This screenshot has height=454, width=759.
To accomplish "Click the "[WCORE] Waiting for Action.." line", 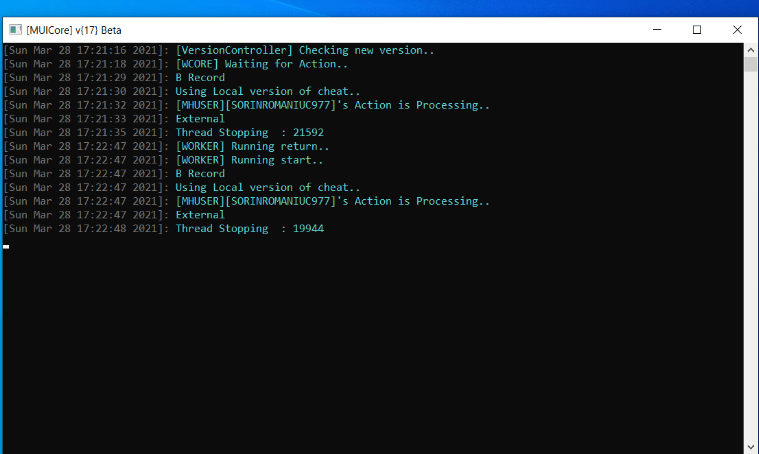I will (x=261, y=64).
